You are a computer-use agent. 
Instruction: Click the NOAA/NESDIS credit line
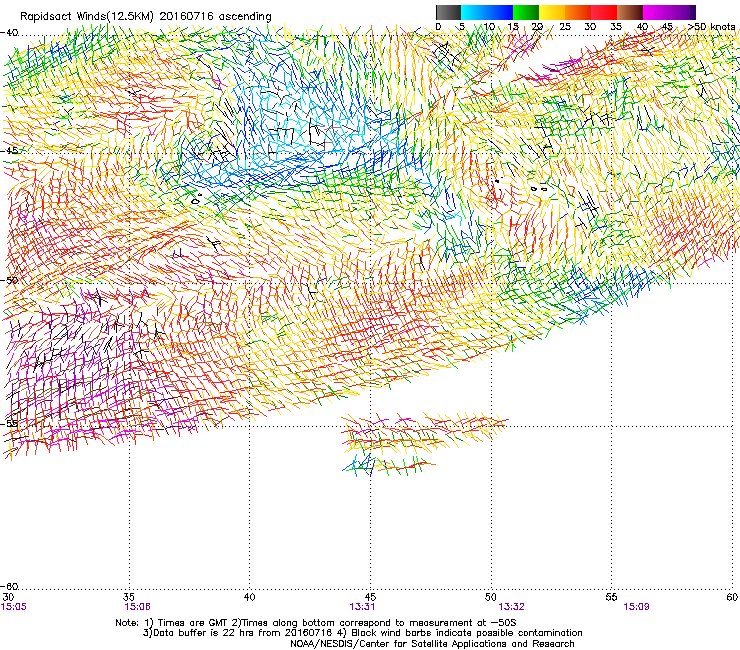tap(432, 644)
